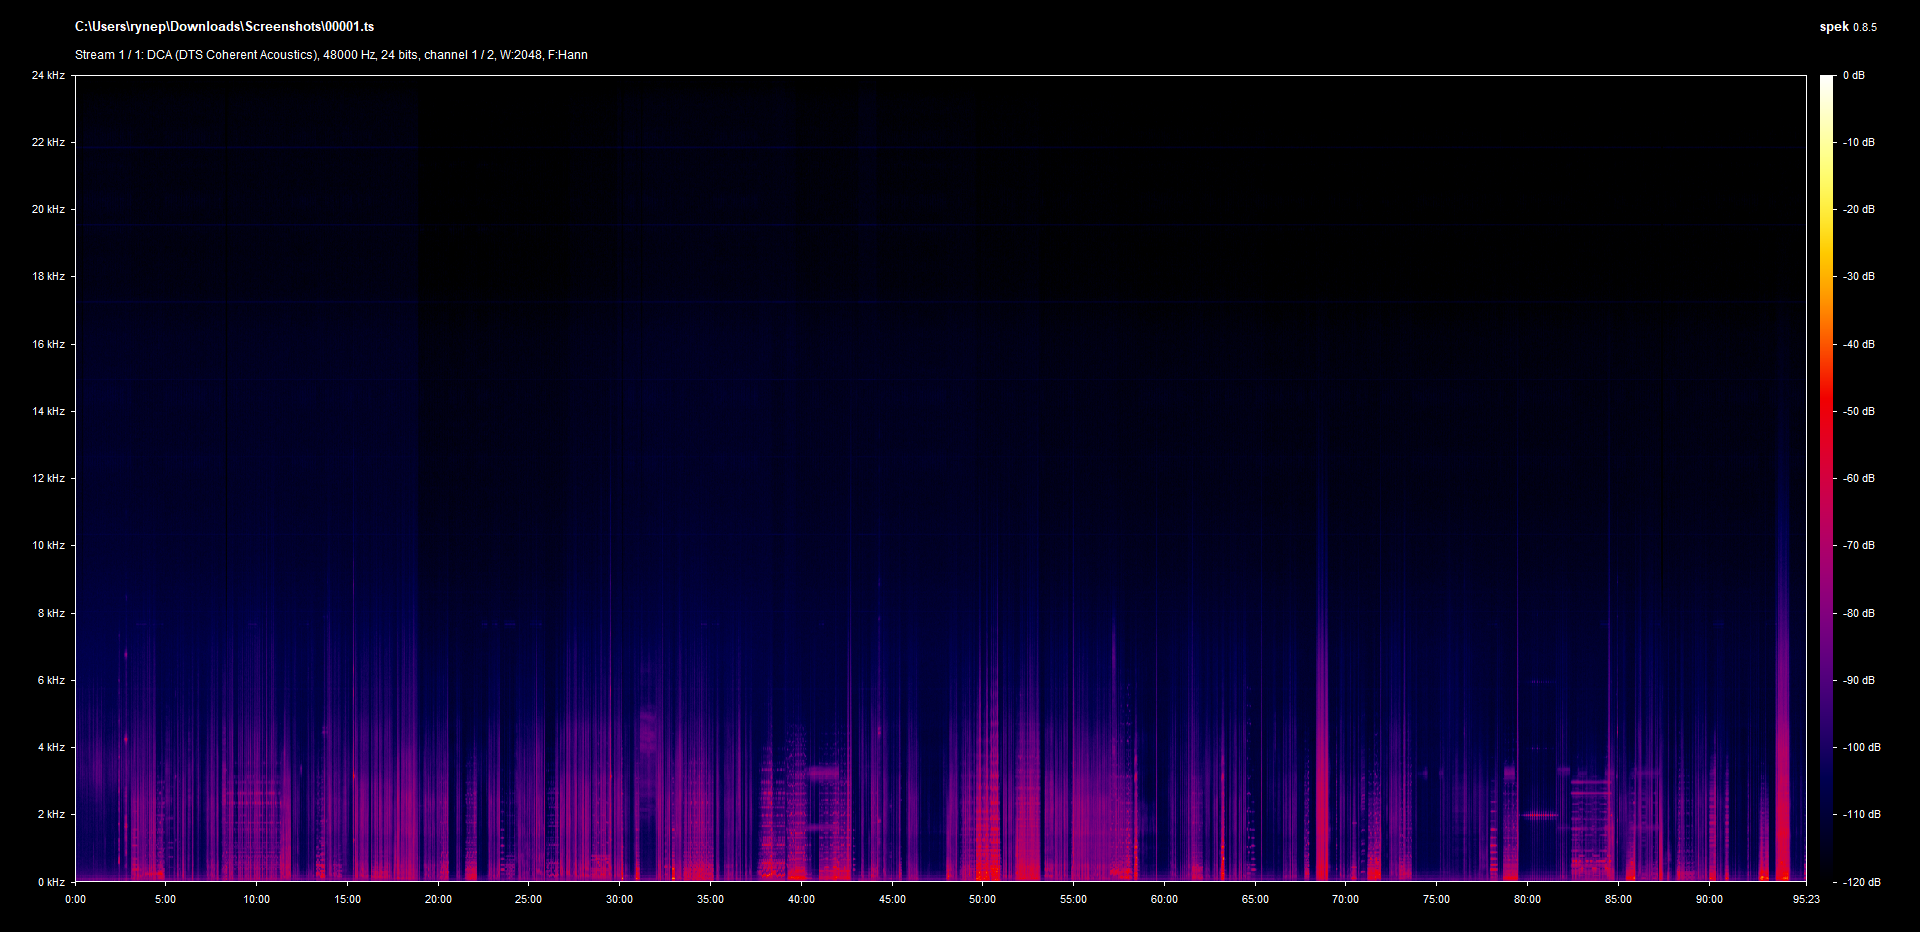Click the 20:00 time axis marker
The height and width of the screenshot is (932, 1920).
(438, 899)
